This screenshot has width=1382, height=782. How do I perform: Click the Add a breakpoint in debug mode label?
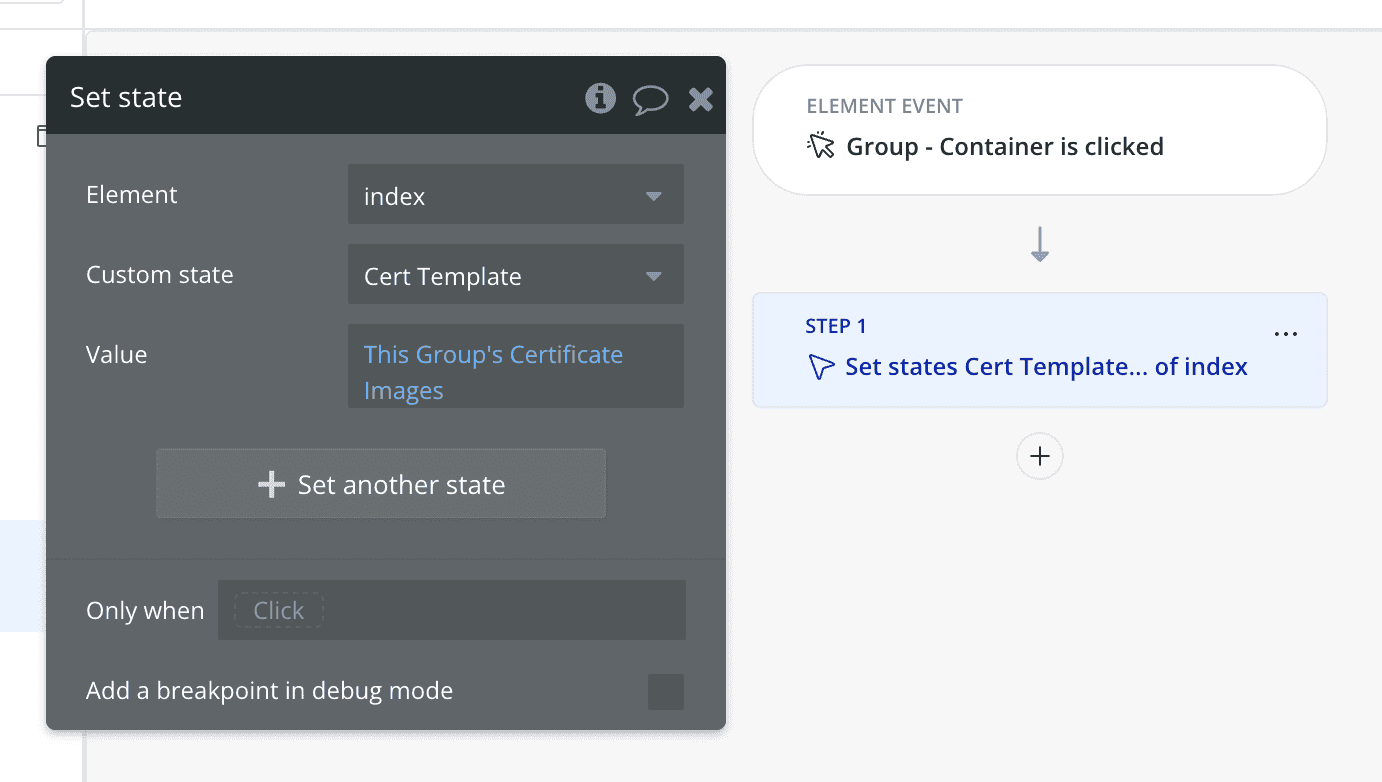pyautogui.click(x=269, y=691)
